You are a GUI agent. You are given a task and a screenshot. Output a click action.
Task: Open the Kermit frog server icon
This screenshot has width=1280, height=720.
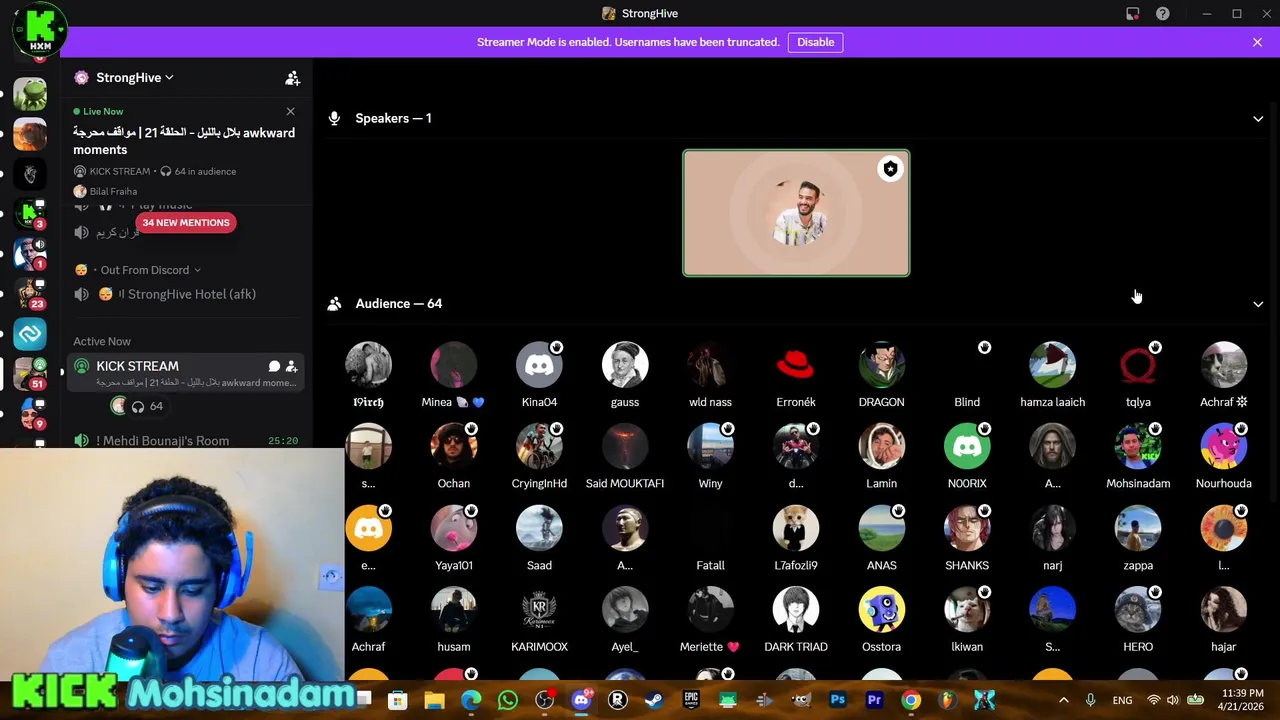click(30, 94)
